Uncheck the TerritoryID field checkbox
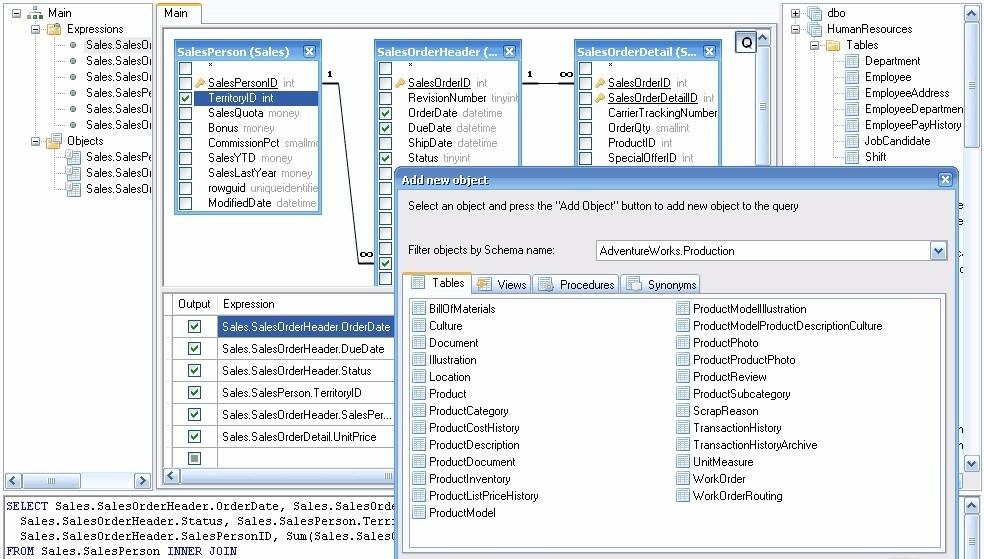 [186, 98]
